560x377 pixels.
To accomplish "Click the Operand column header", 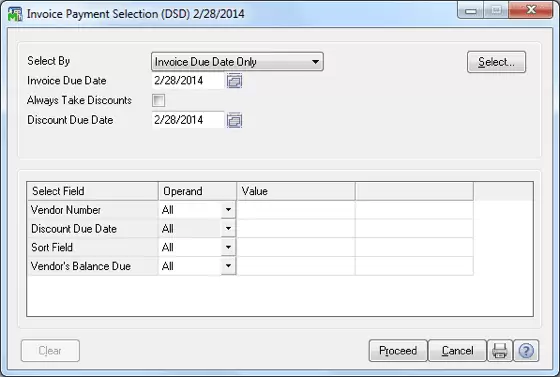I will tap(198, 191).
